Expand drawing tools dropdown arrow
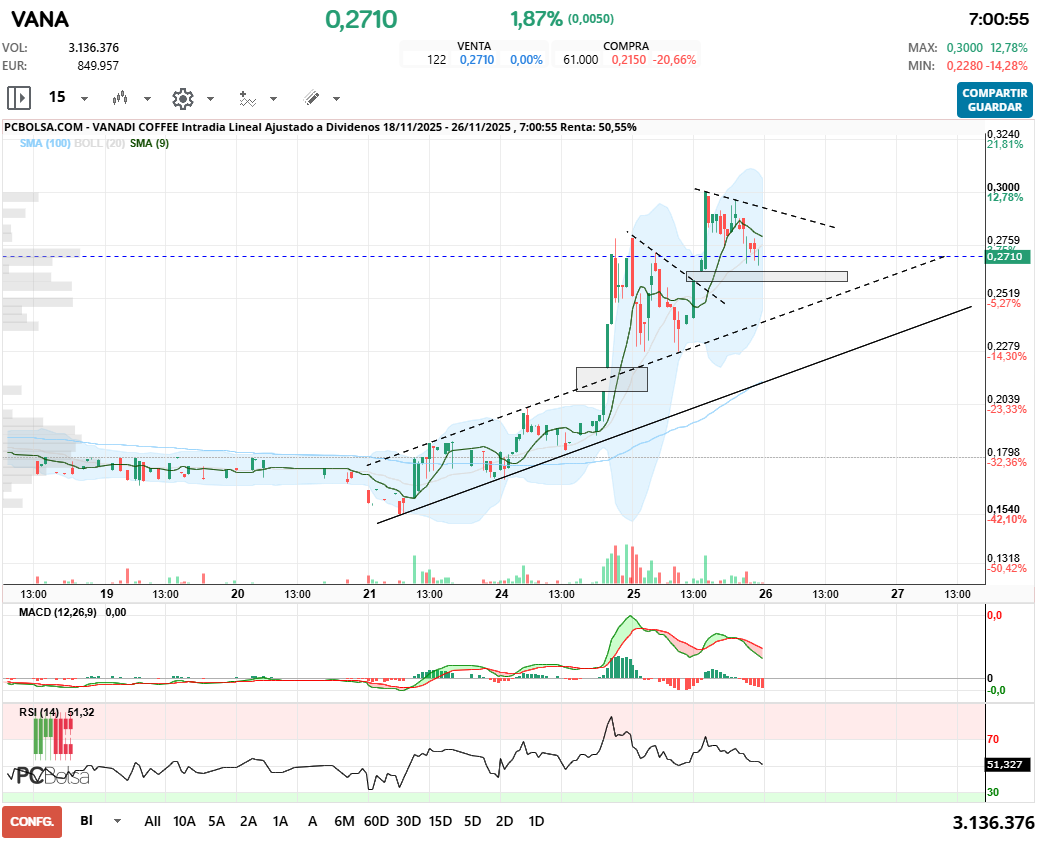Image resolution: width=1048 pixels, height=843 pixels. click(x=336, y=99)
